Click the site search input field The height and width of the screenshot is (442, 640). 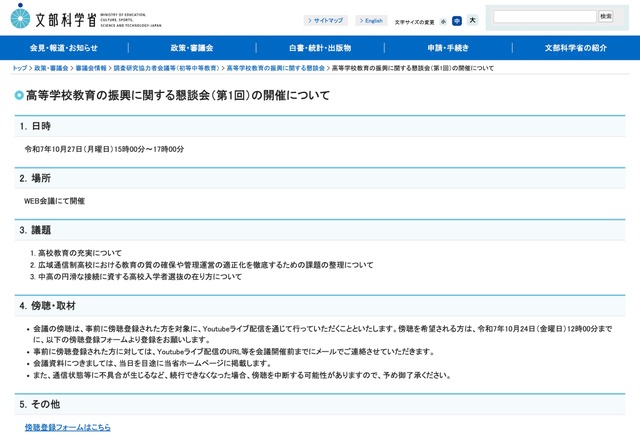click(x=544, y=17)
